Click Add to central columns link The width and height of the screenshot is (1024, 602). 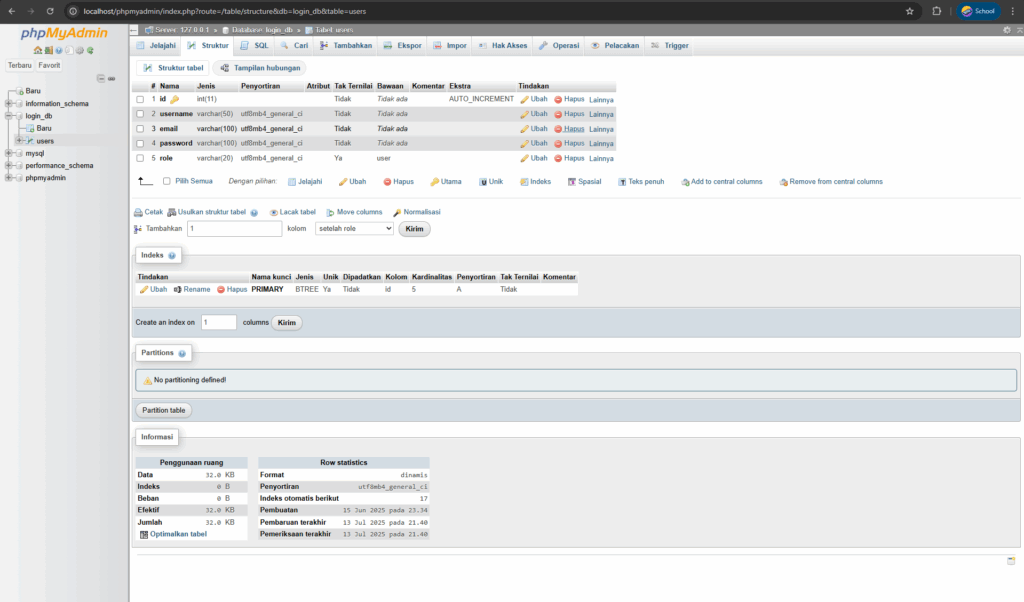click(x=722, y=182)
